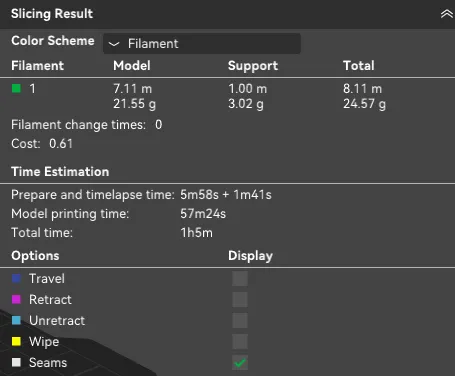Click the cyan Unretract color icon
The width and height of the screenshot is (455, 376).
click(x=16, y=320)
